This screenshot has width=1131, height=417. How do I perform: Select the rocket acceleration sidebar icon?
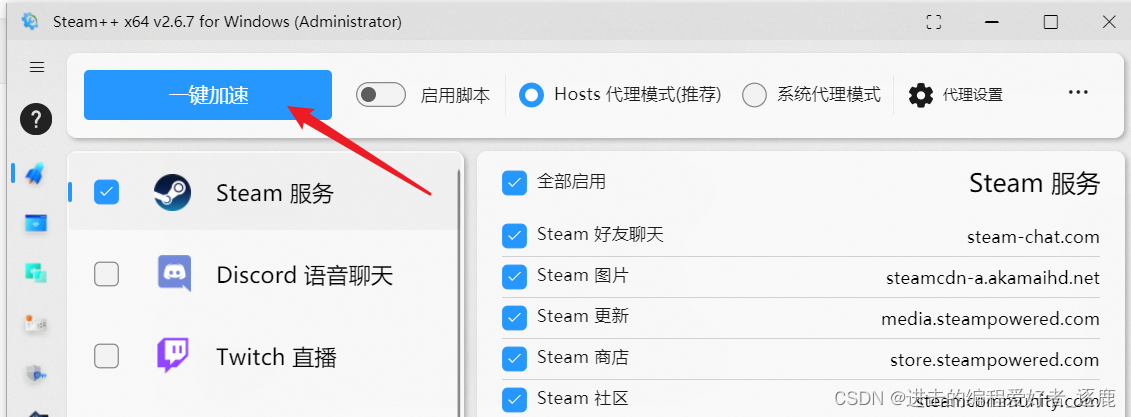tap(35, 173)
